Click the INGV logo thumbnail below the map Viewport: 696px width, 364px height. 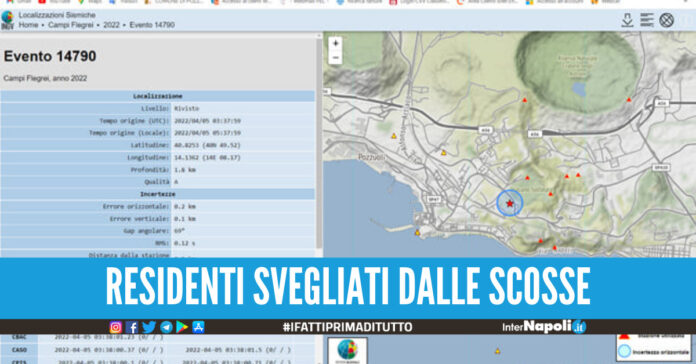tap(348, 351)
